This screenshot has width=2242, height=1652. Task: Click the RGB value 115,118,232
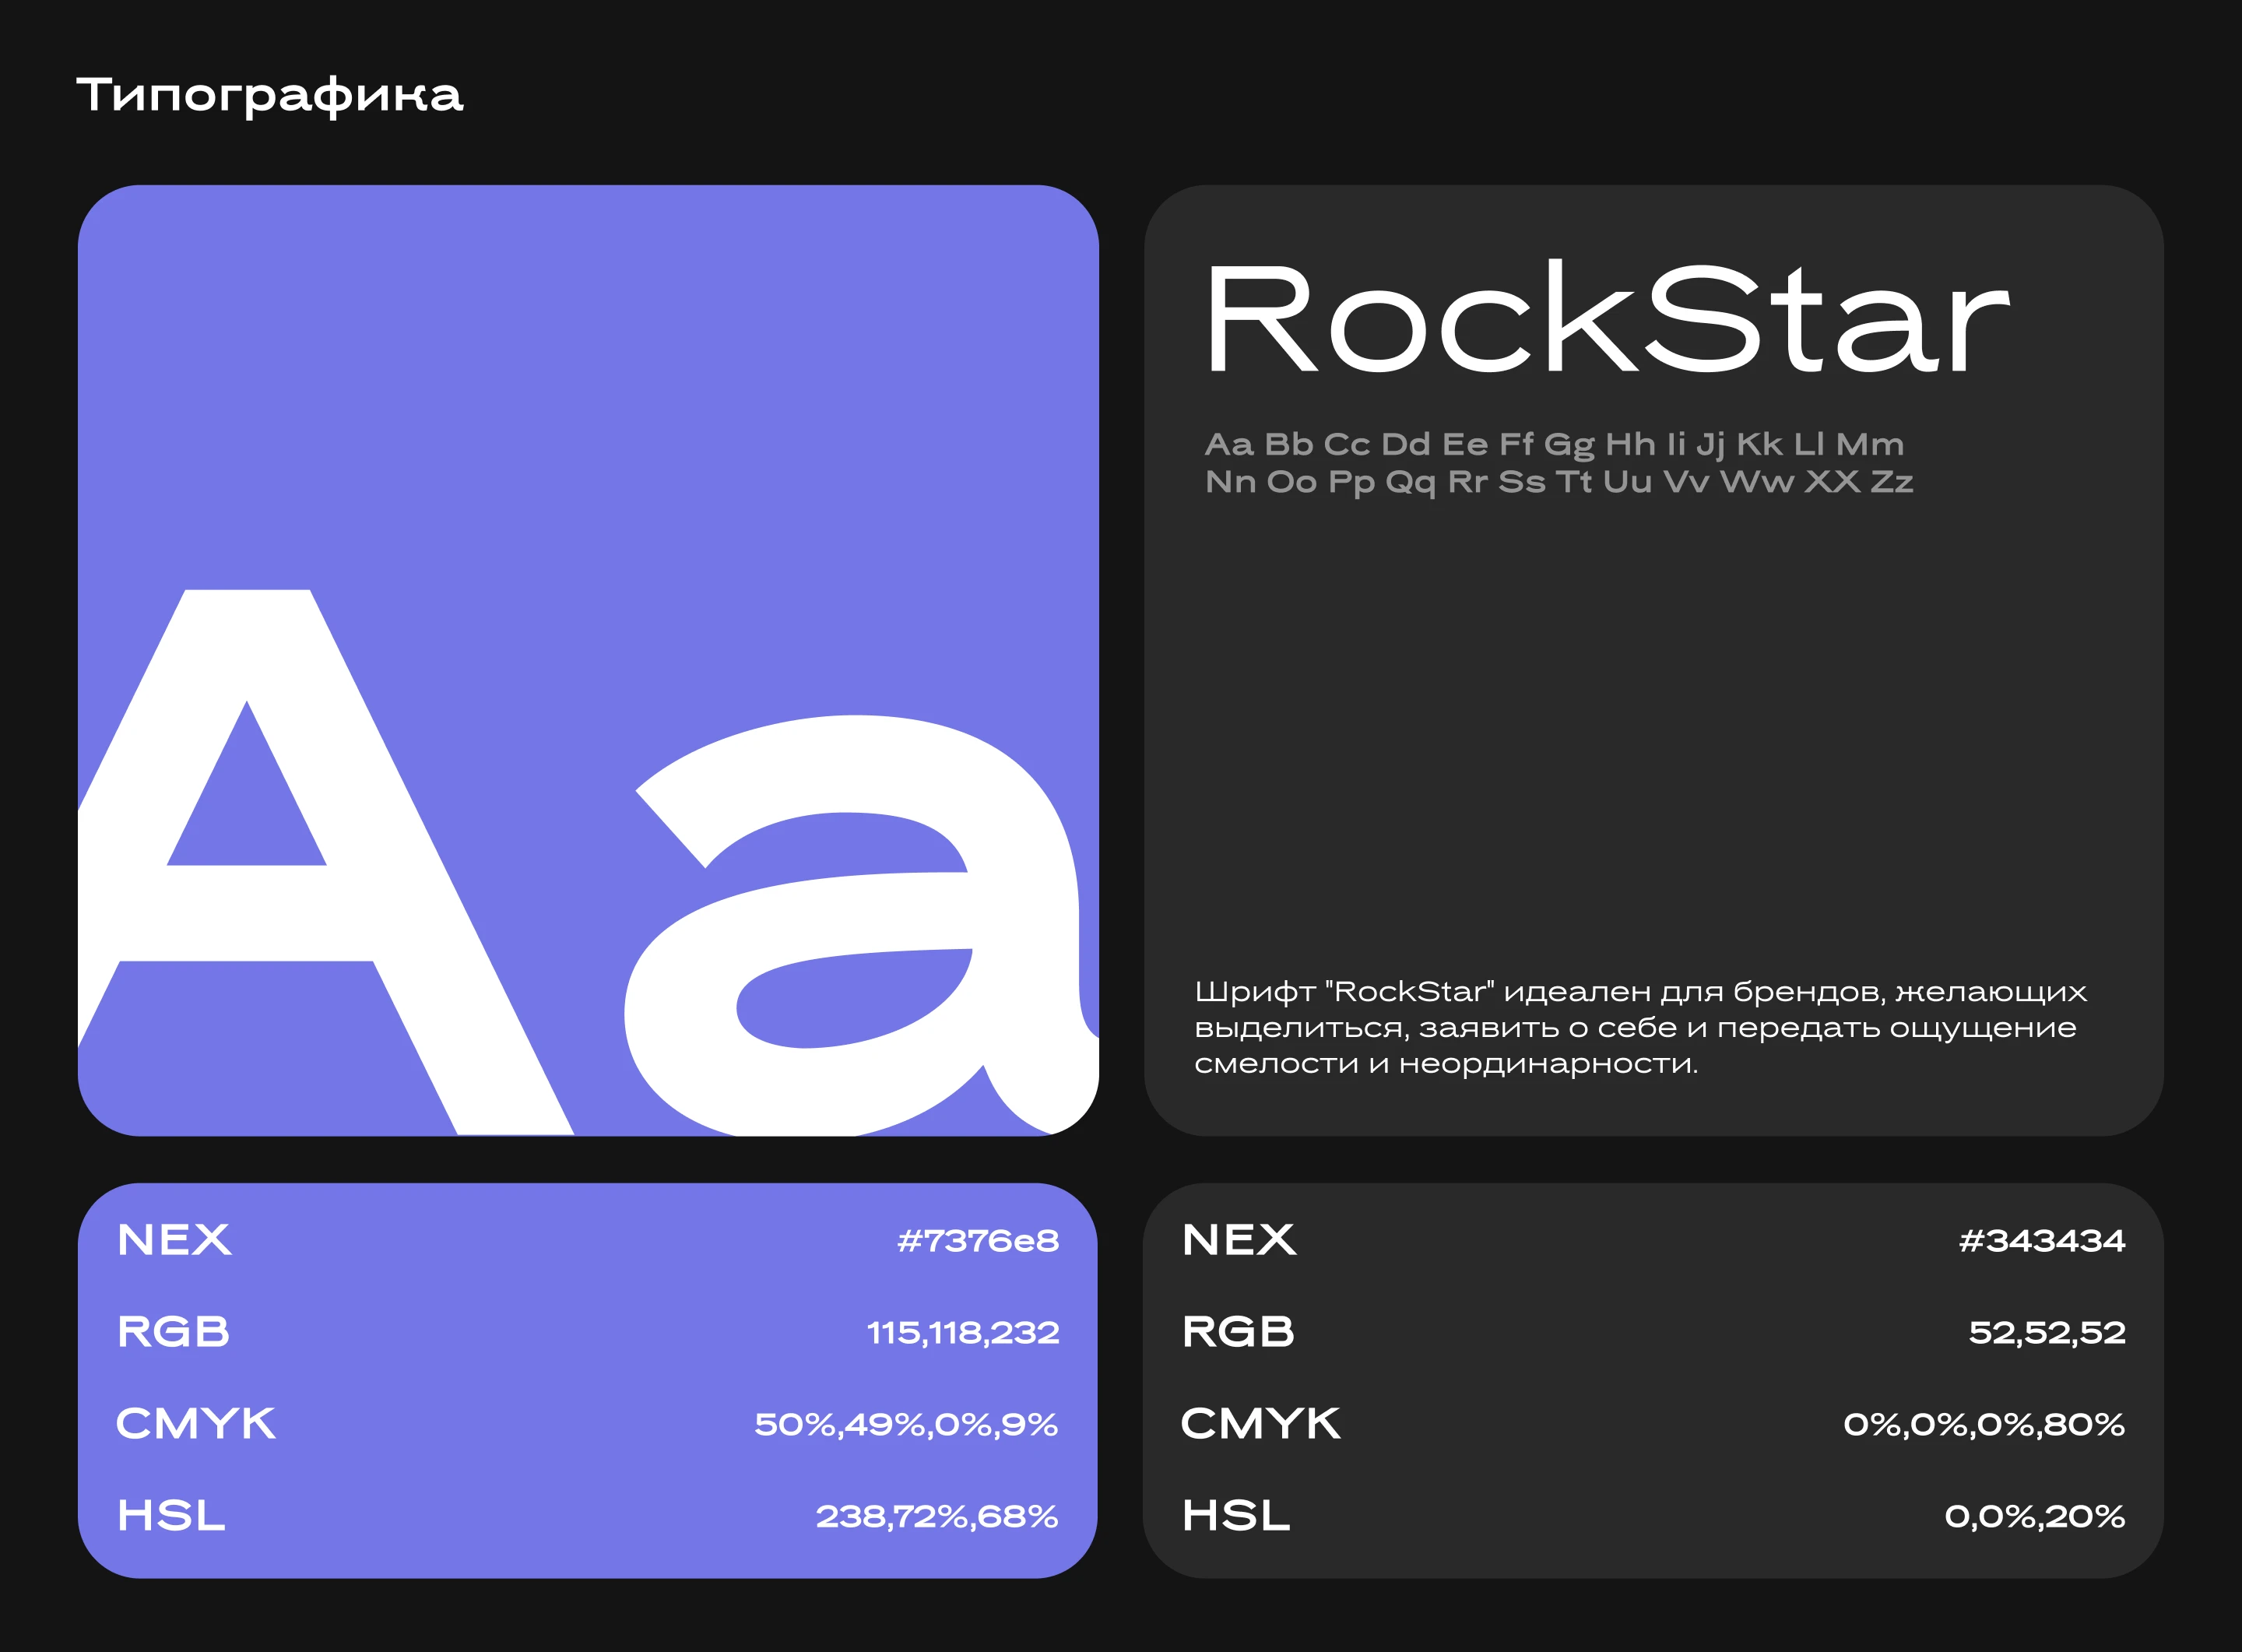963,1333
